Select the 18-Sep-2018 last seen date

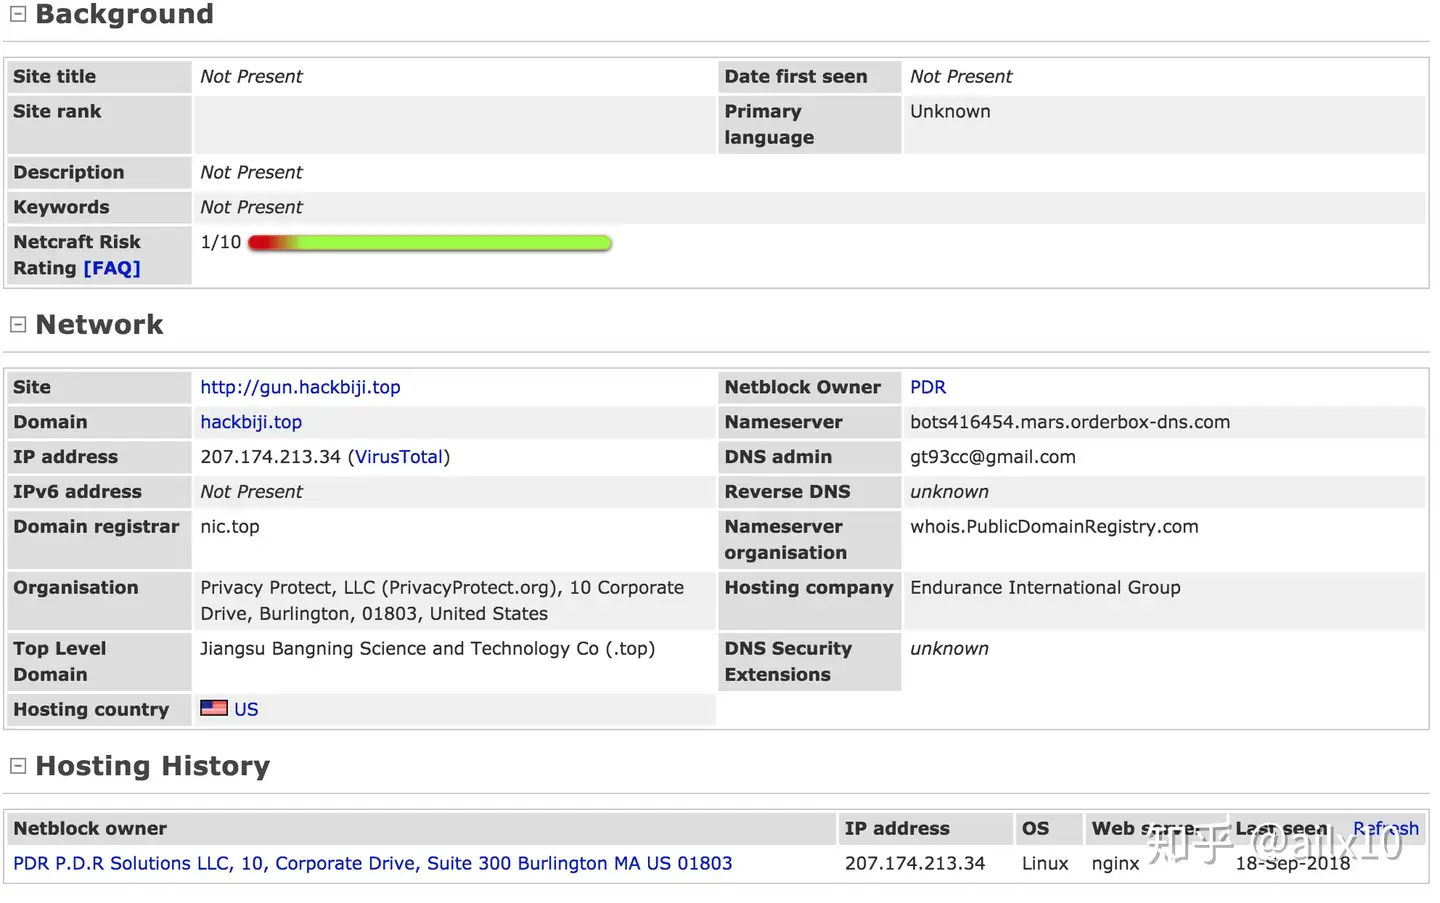(x=1293, y=863)
